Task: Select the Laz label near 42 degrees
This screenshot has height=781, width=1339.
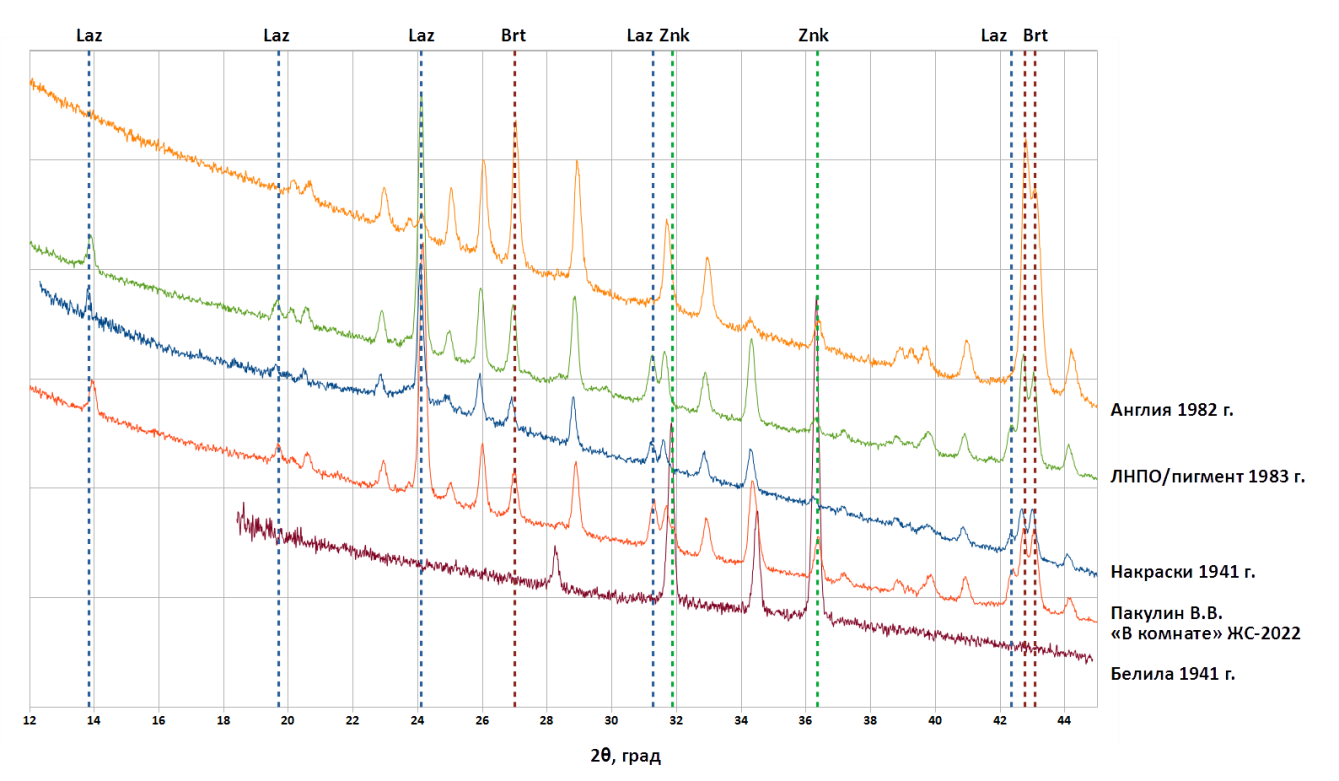Action: pos(994,35)
